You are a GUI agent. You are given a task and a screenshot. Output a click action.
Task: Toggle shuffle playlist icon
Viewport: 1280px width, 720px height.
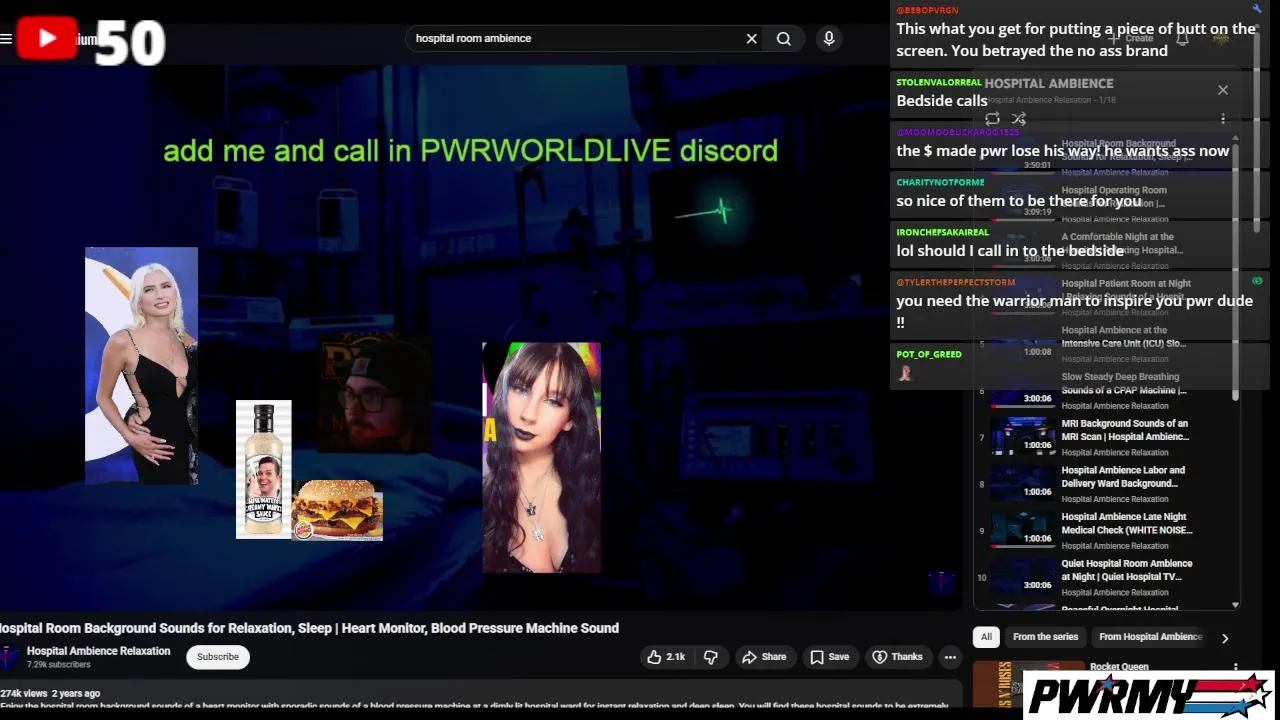tap(1019, 119)
